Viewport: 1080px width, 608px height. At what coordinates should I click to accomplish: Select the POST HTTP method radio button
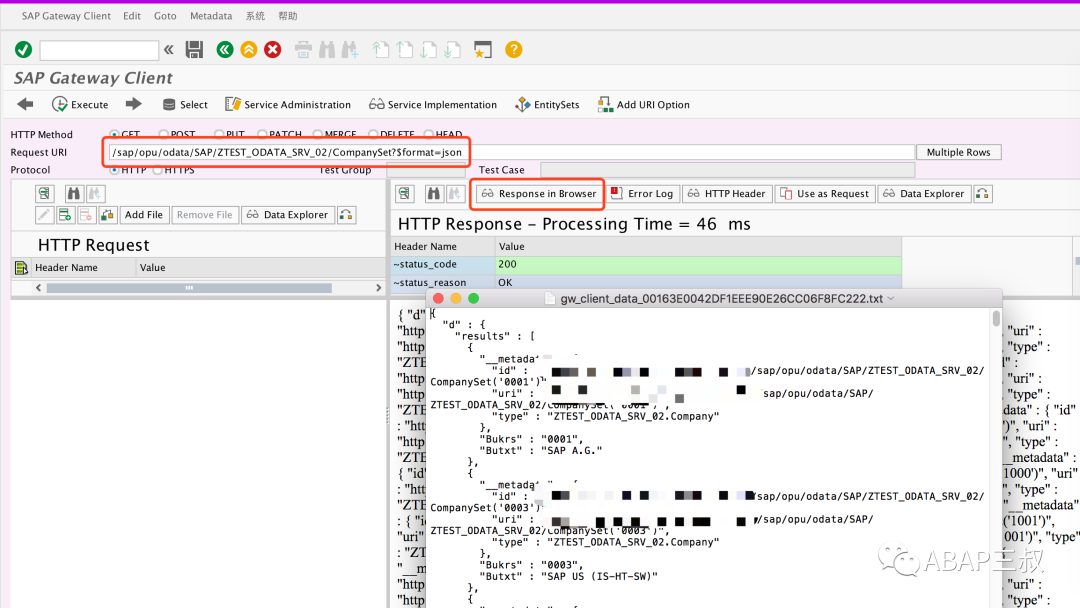(163, 134)
